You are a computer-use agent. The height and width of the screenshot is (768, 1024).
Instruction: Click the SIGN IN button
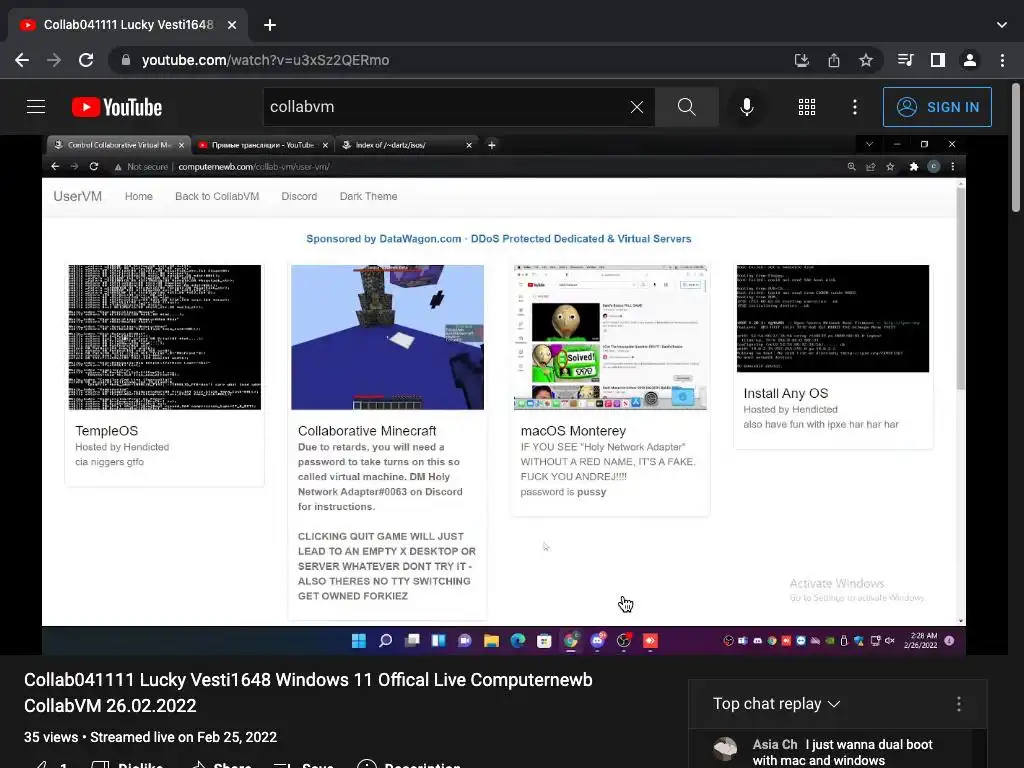(937, 107)
